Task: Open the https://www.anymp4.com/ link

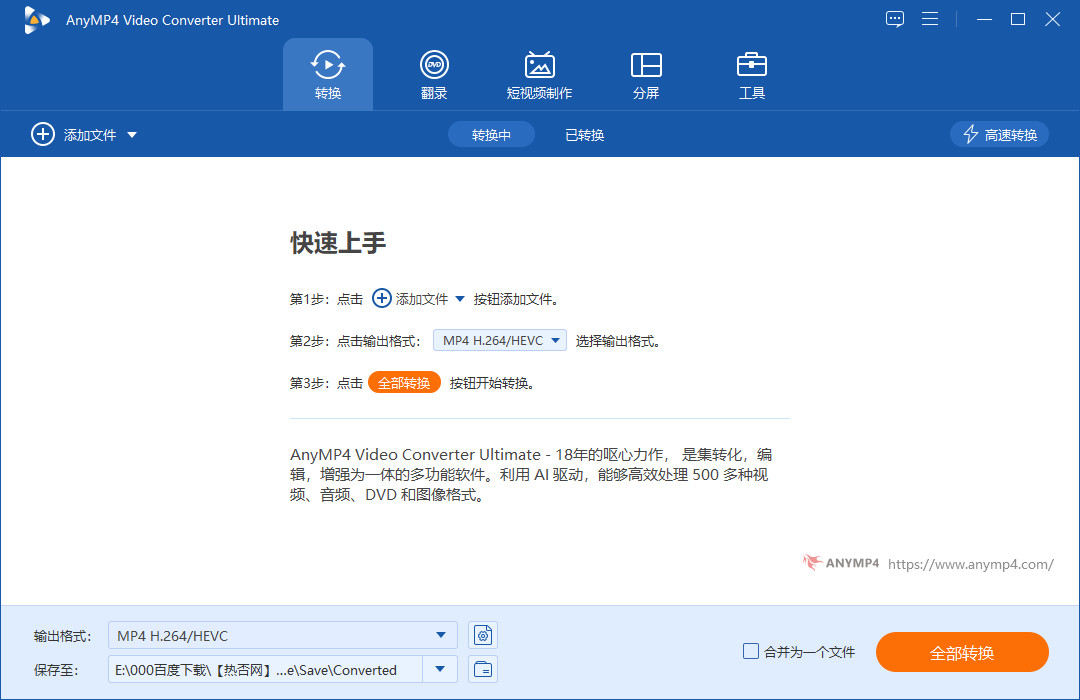Action: (970, 564)
